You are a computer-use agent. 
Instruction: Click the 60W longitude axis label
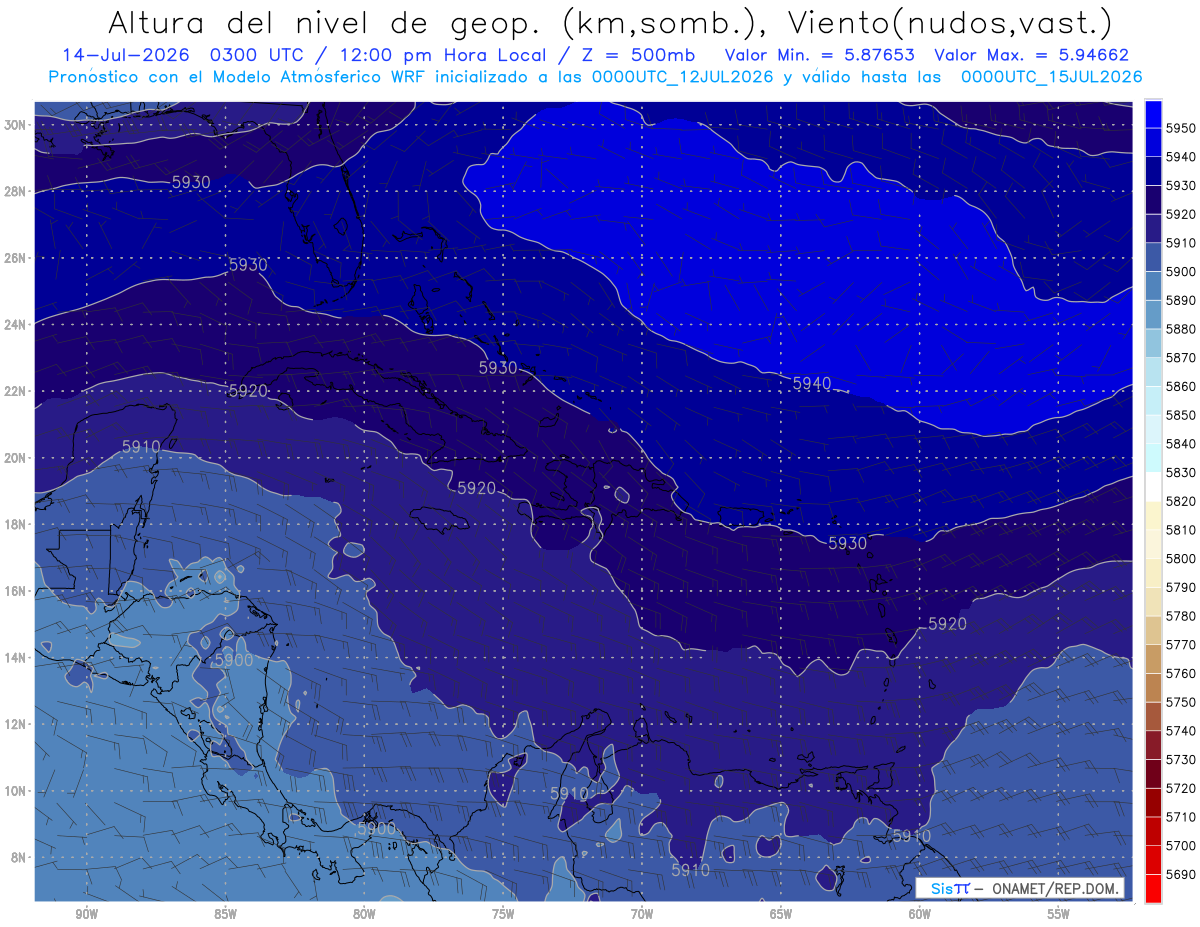[920, 915]
